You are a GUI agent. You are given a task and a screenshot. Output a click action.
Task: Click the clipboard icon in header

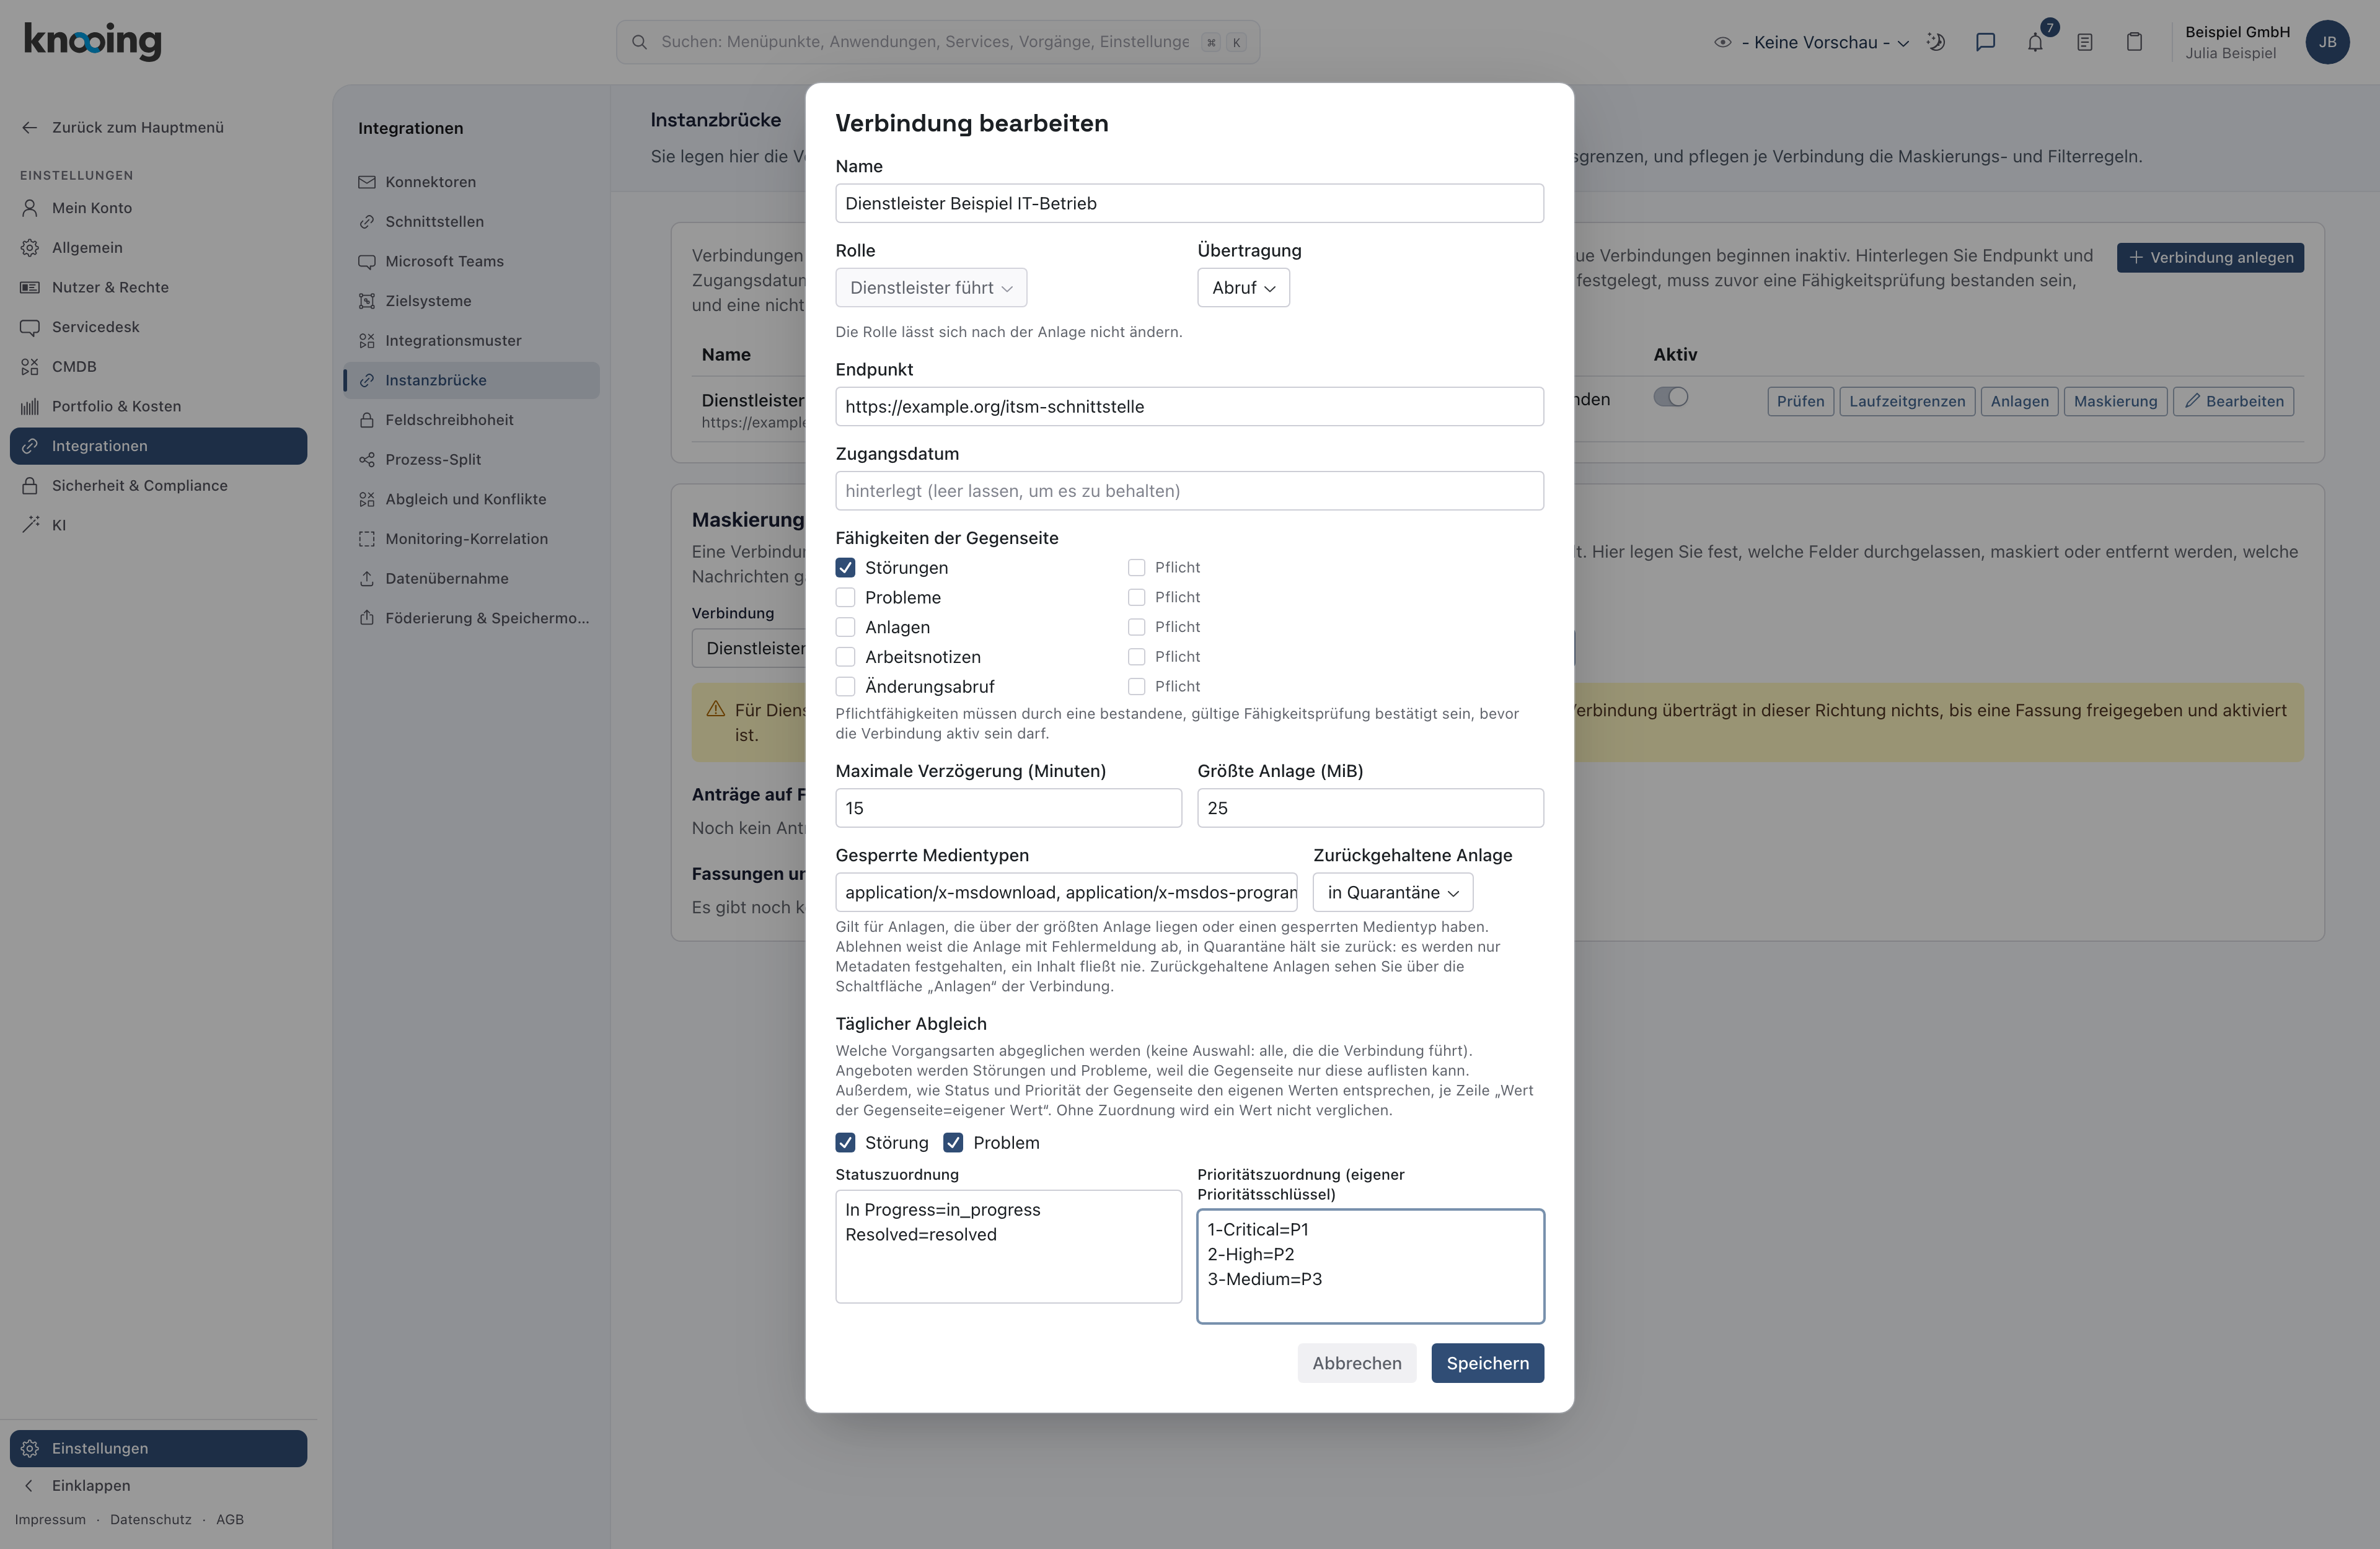pyautogui.click(x=2134, y=42)
